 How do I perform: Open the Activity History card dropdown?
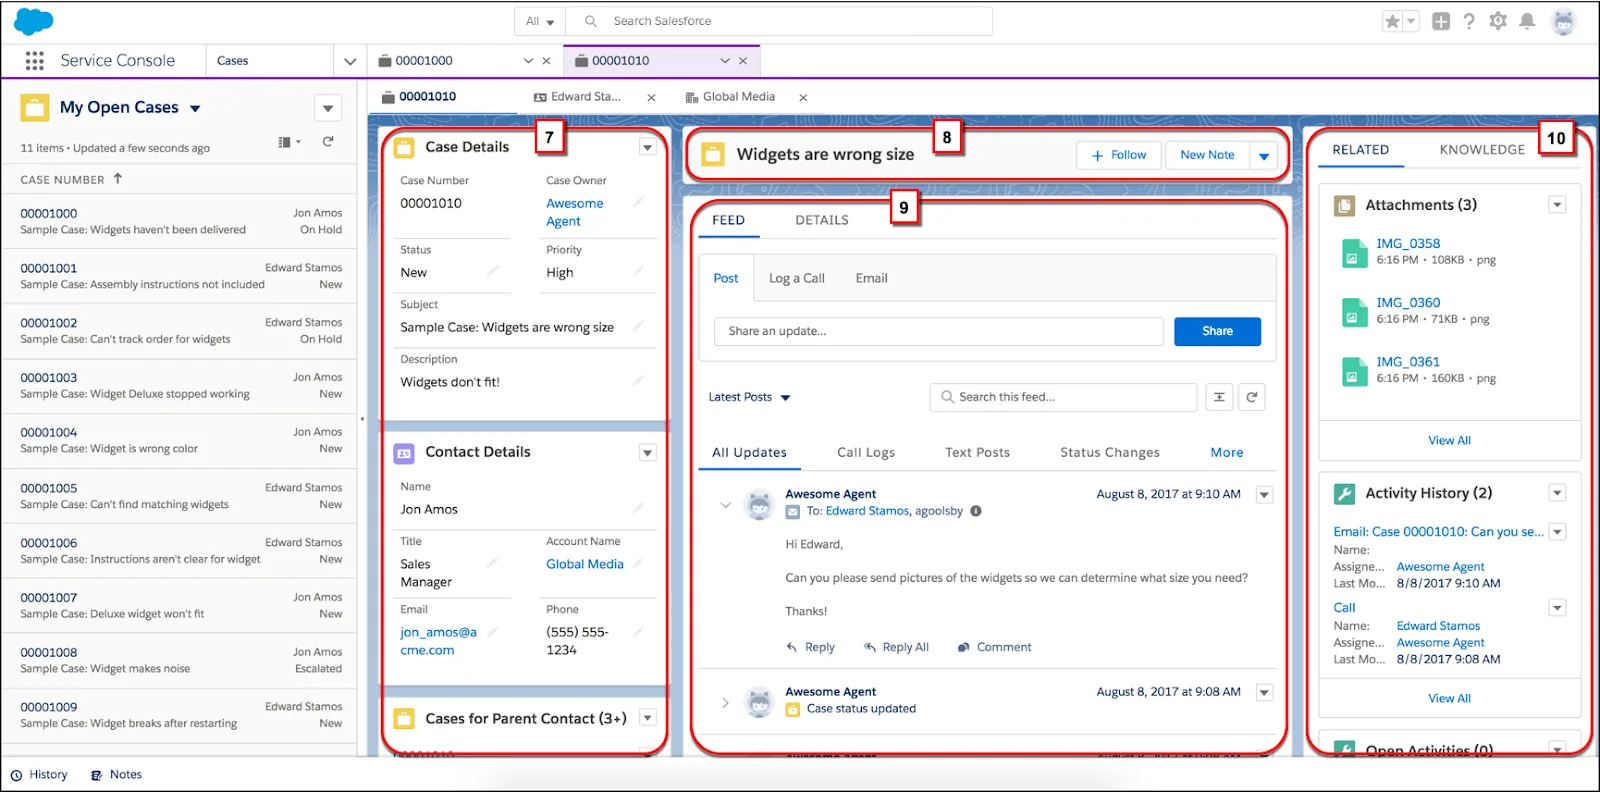pyautogui.click(x=1557, y=493)
